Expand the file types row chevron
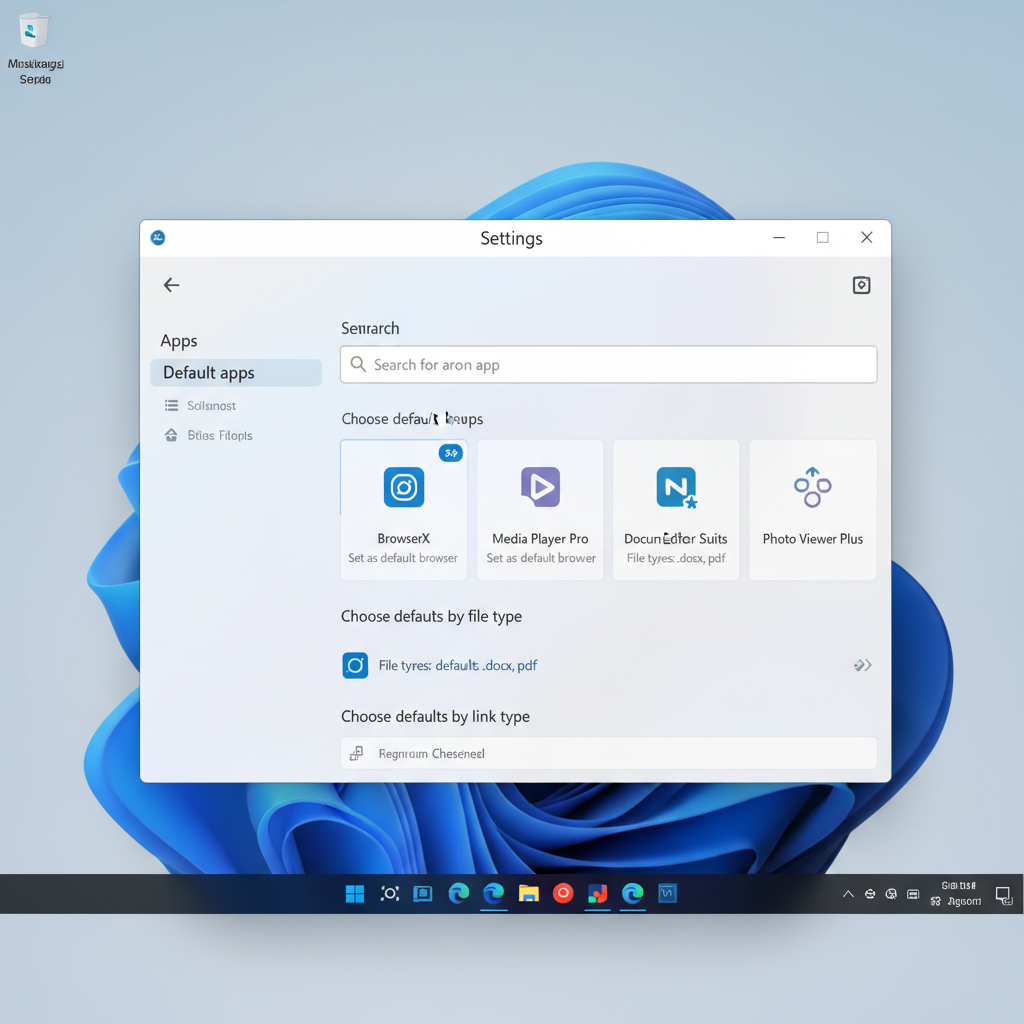This screenshot has height=1024, width=1024. pyautogui.click(x=863, y=665)
